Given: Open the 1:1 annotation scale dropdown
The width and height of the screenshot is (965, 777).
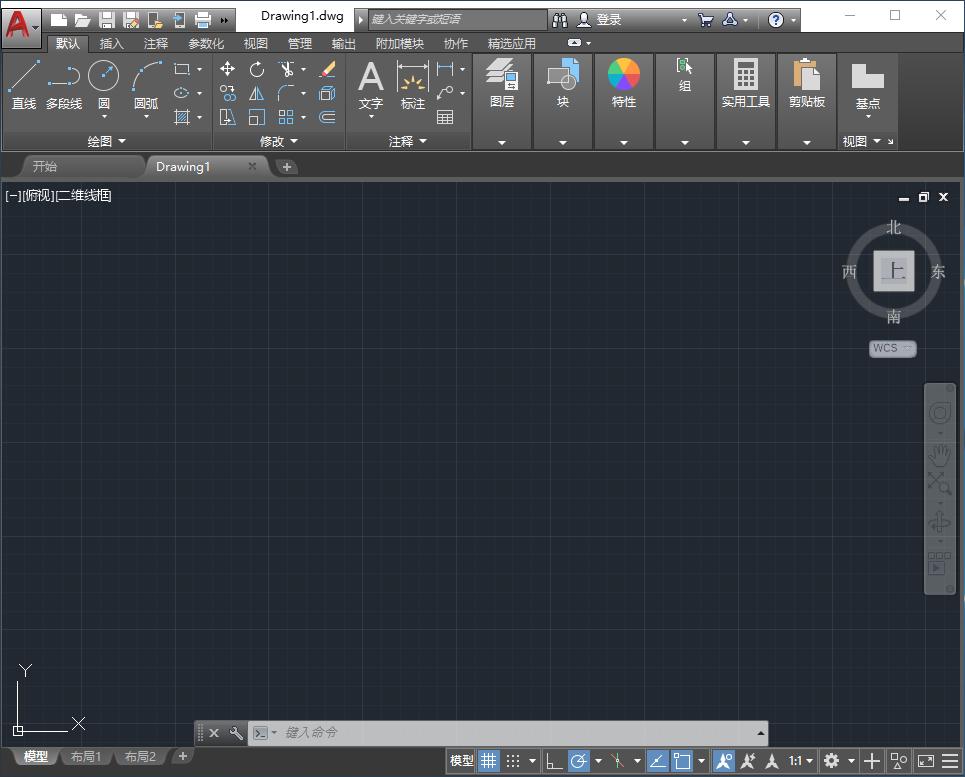Looking at the screenshot, I should point(800,761).
